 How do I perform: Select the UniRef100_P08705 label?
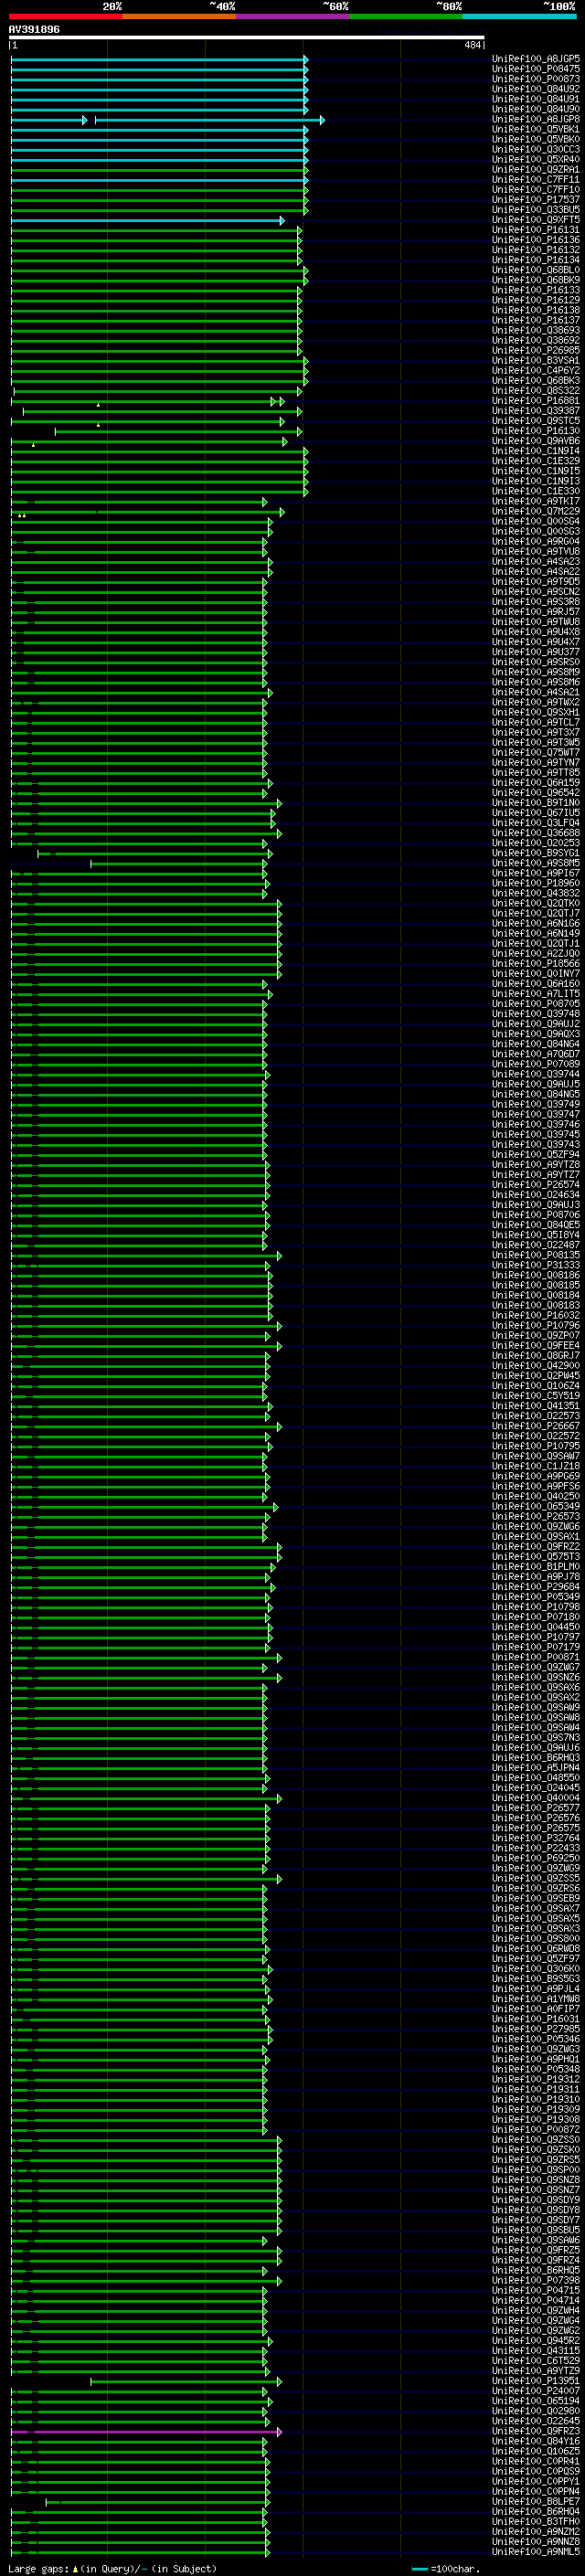click(535, 1003)
